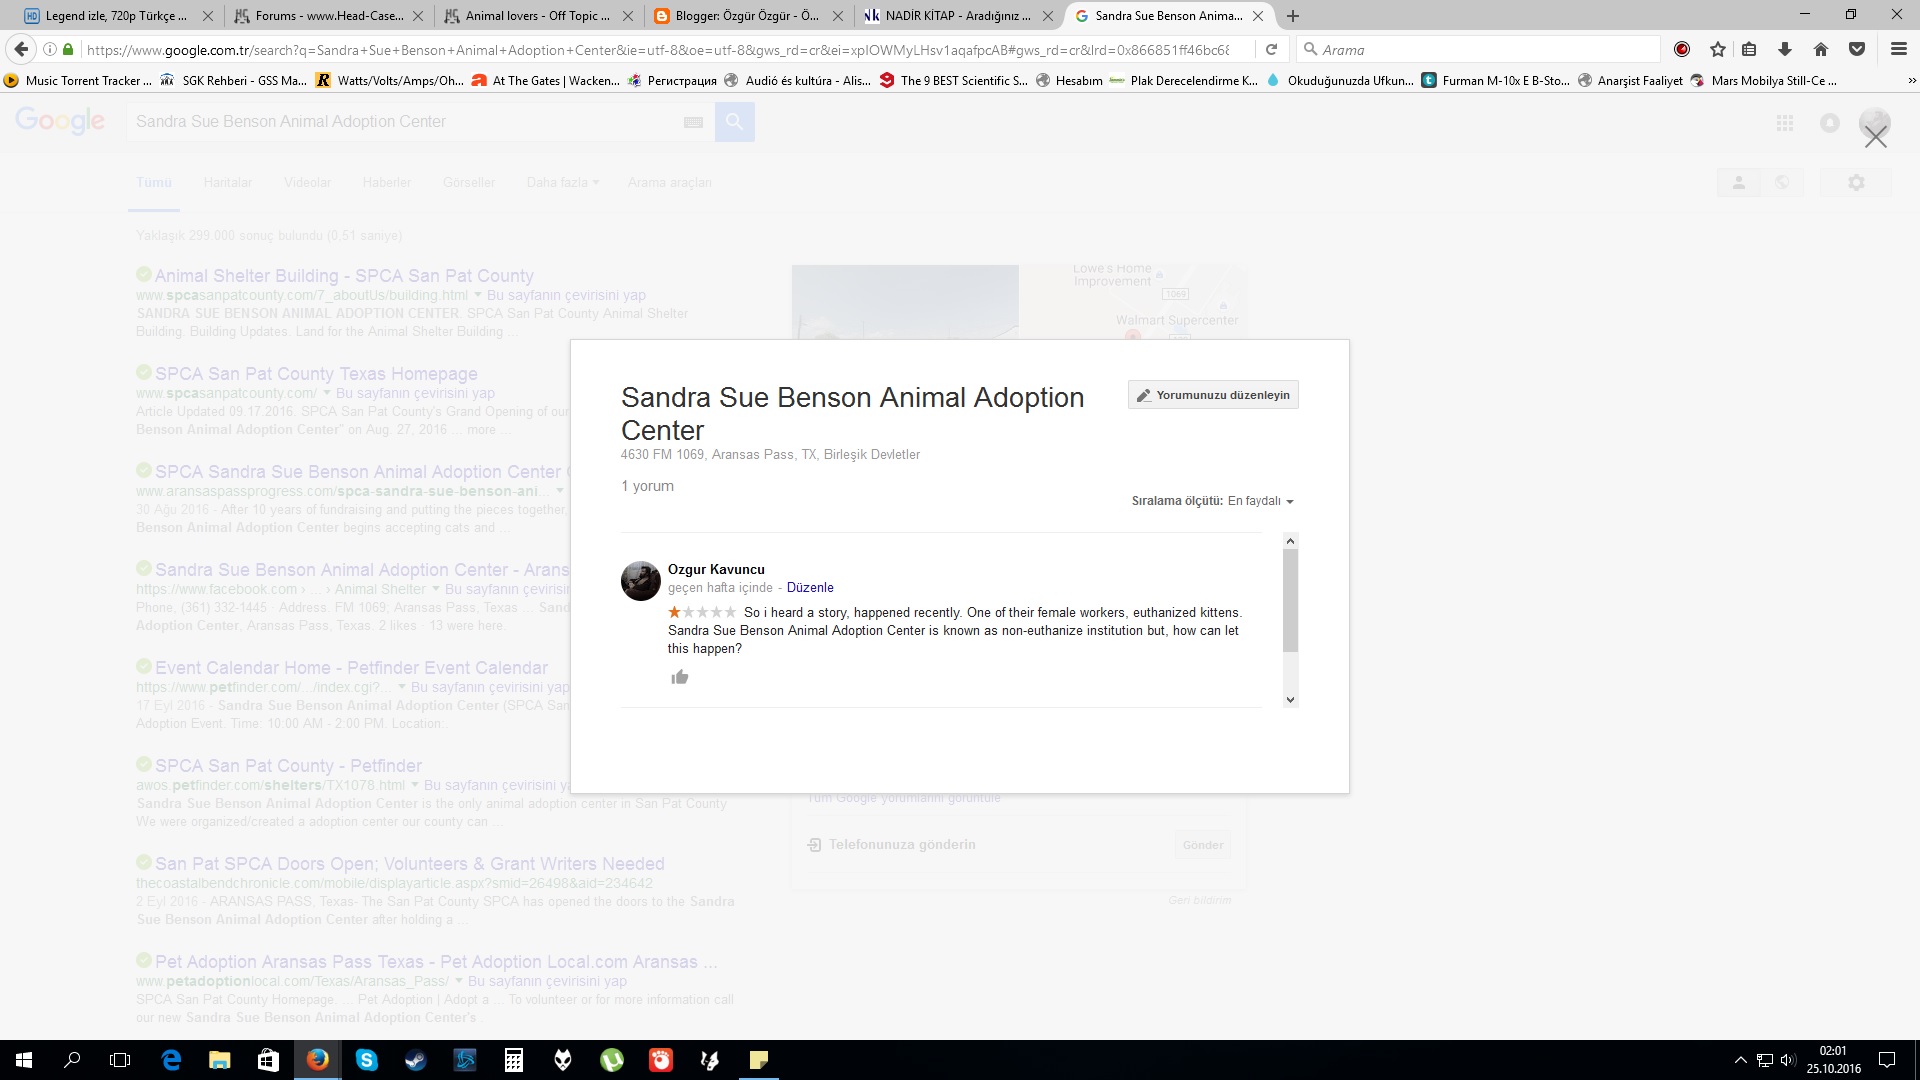
Task: Switch to 'Blogger: Özgür Özgür' tab
Action: 746,16
